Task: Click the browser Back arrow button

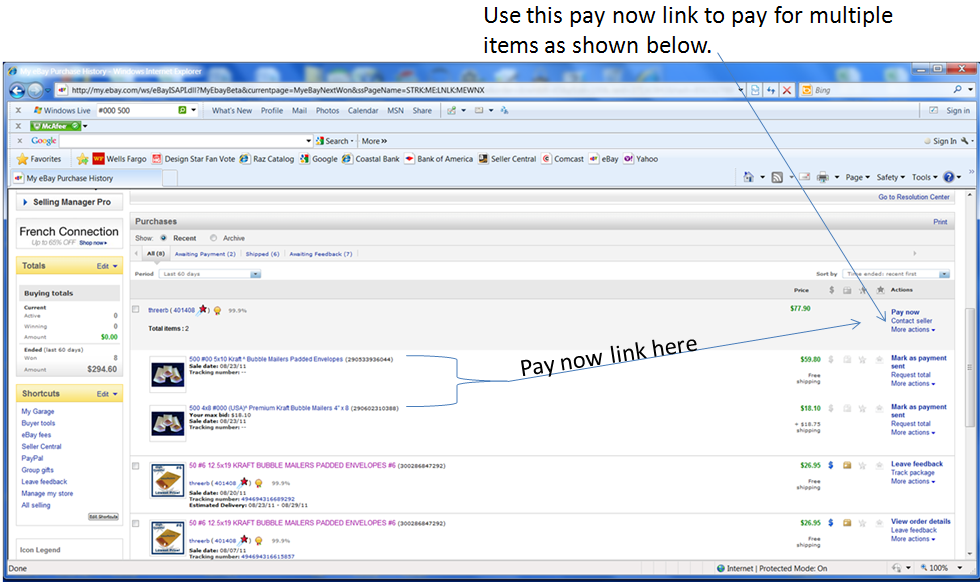Action: tap(20, 90)
